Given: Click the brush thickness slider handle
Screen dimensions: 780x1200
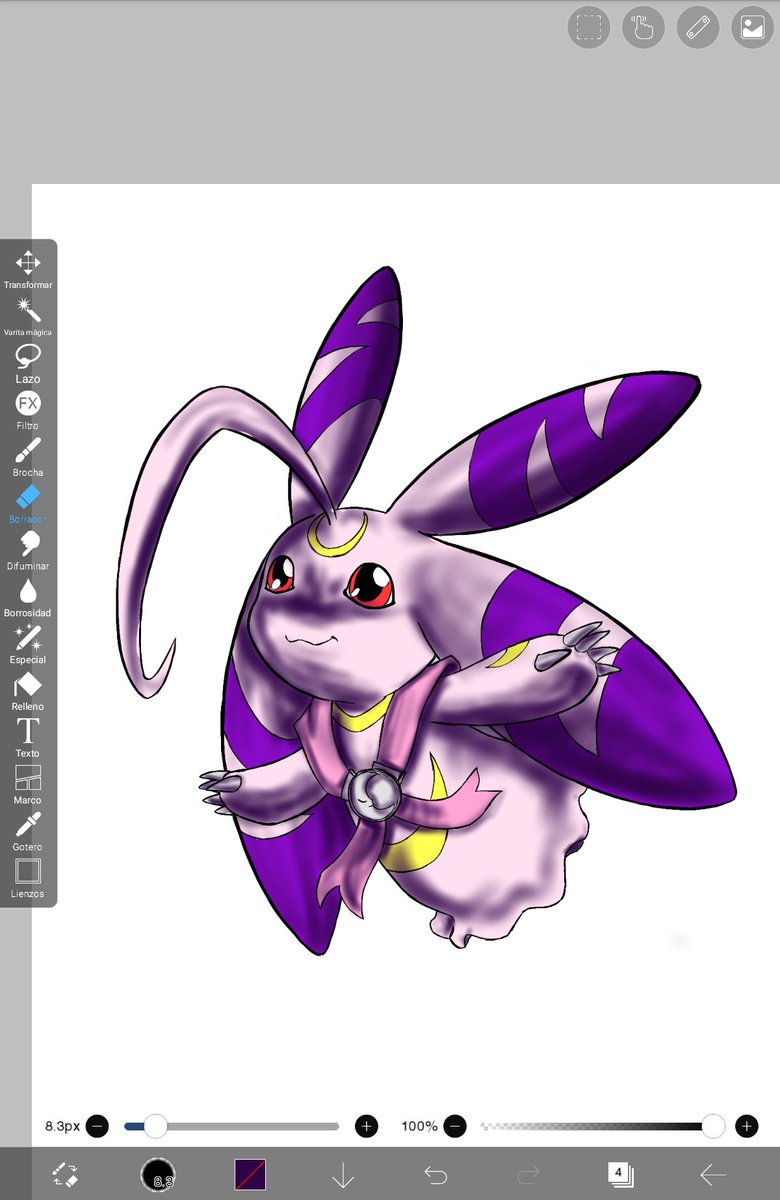Looking at the screenshot, I should [155, 1126].
